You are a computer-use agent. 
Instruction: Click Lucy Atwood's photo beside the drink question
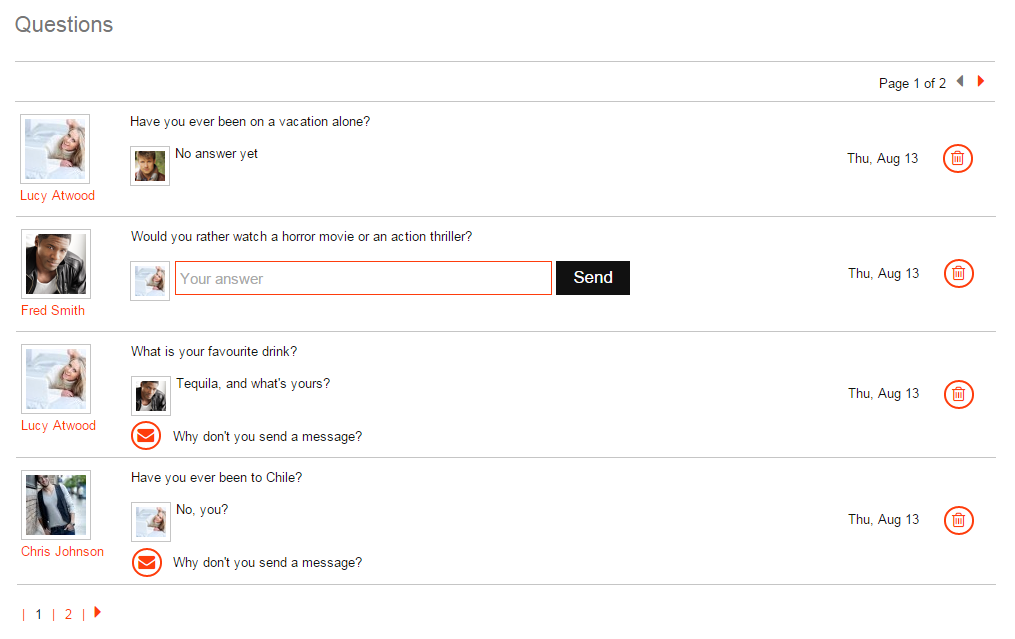pos(56,379)
